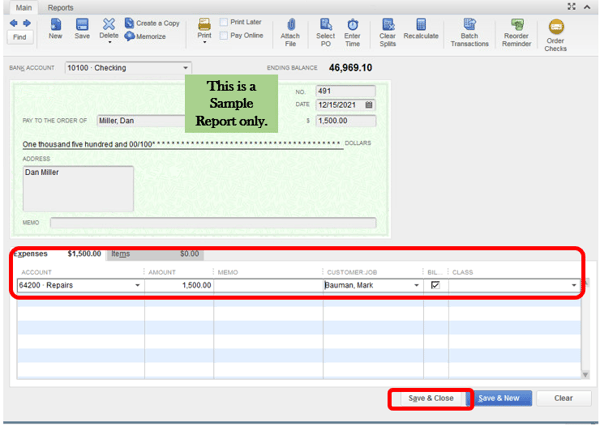The width and height of the screenshot is (600, 426).
Task: Click the Pay to the Order of field
Action: click(x=141, y=121)
